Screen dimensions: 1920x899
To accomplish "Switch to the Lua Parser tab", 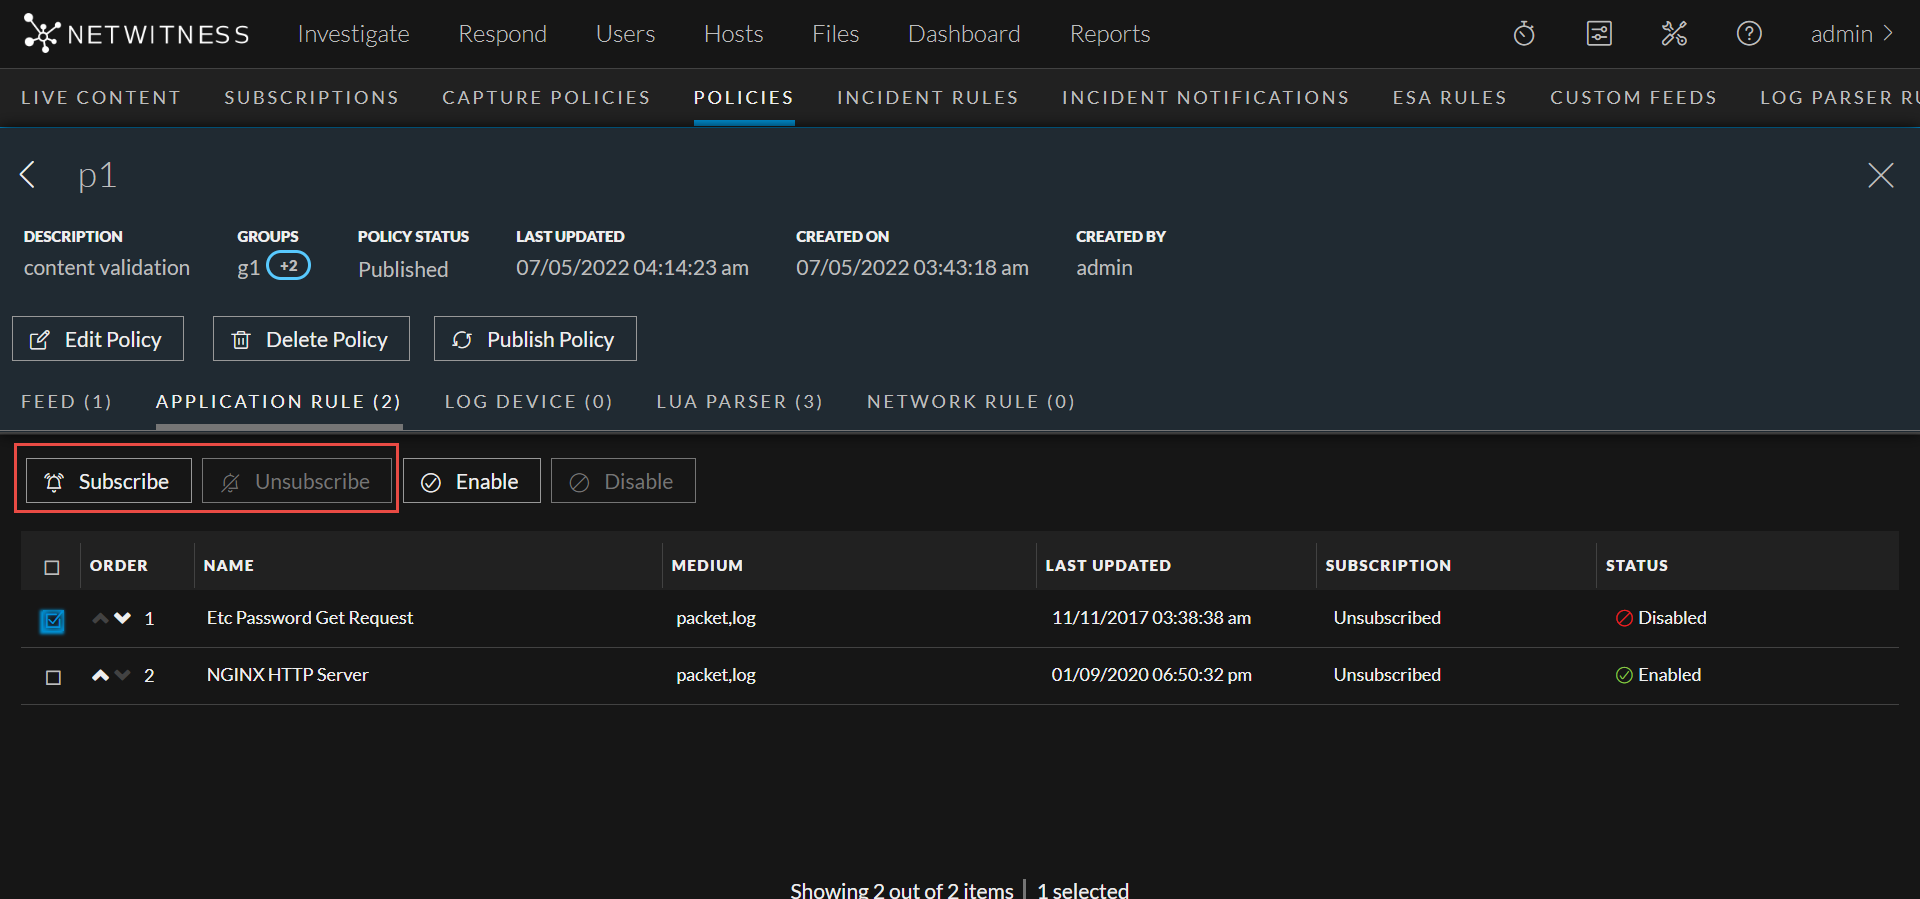I will pyautogui.click(x=739, y=401).
